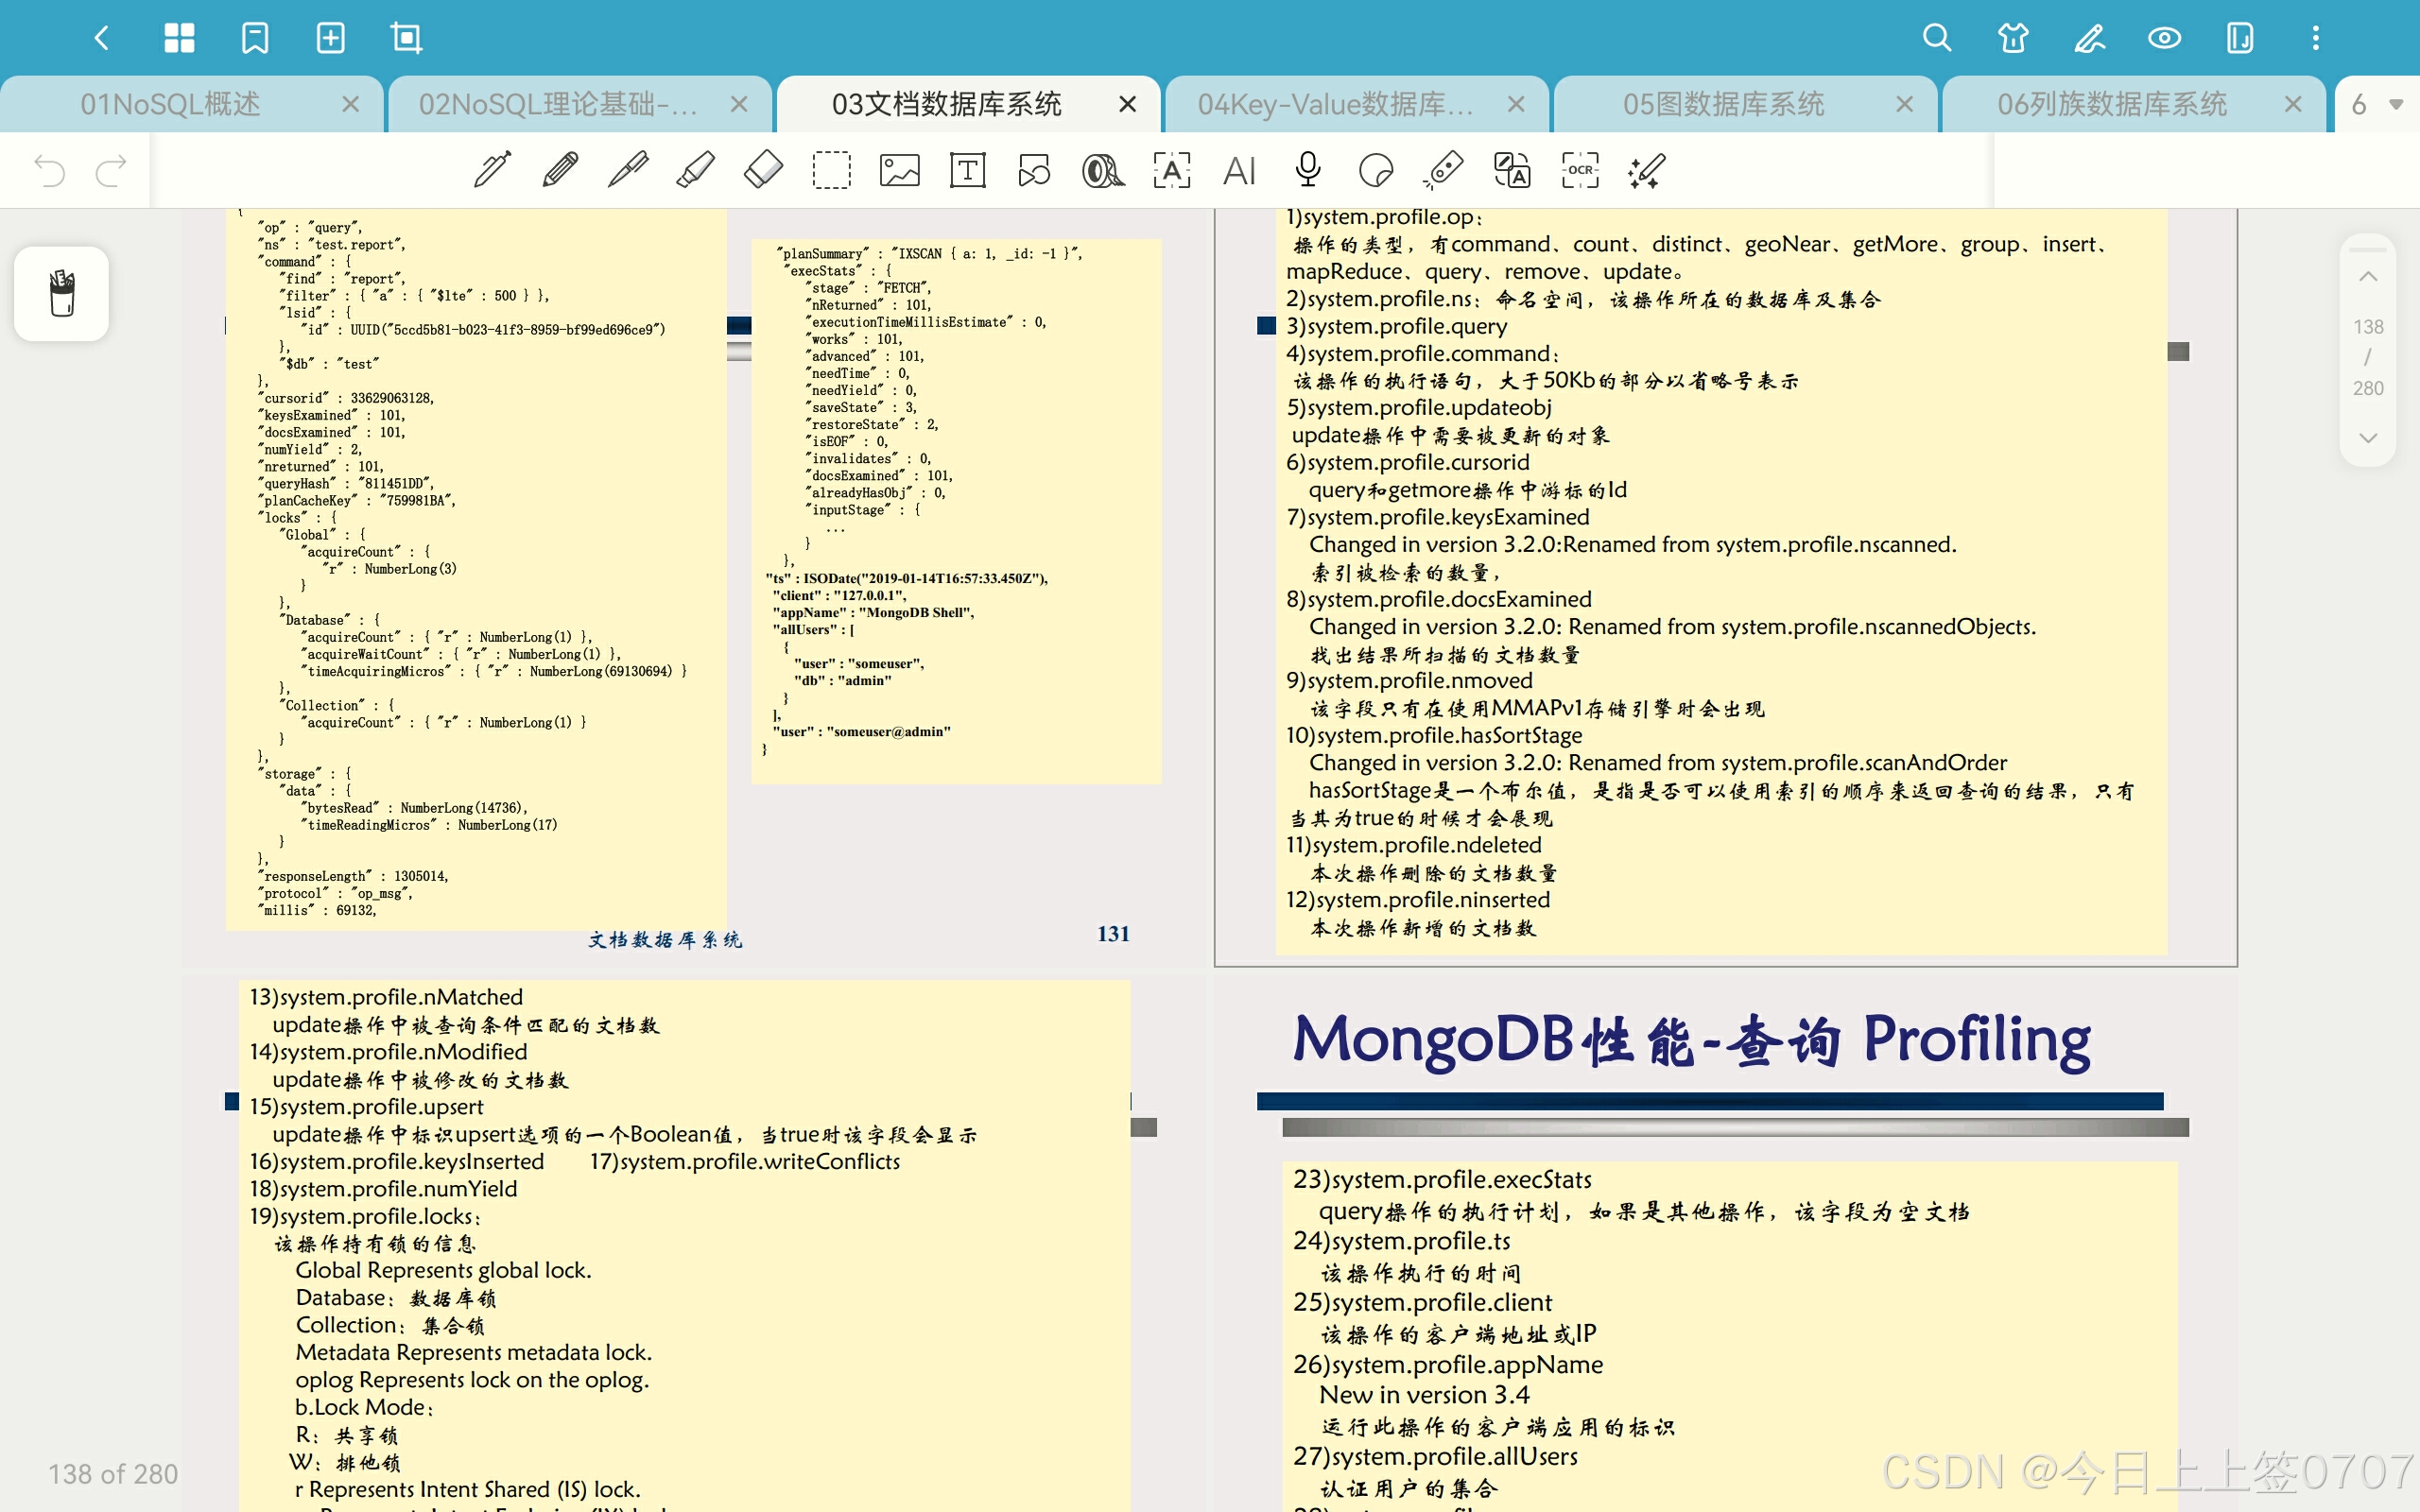This screenshot has height=1512, width=2420.
Task: Click the '19)system.profile.locks' line
Action: point(365,1216)
